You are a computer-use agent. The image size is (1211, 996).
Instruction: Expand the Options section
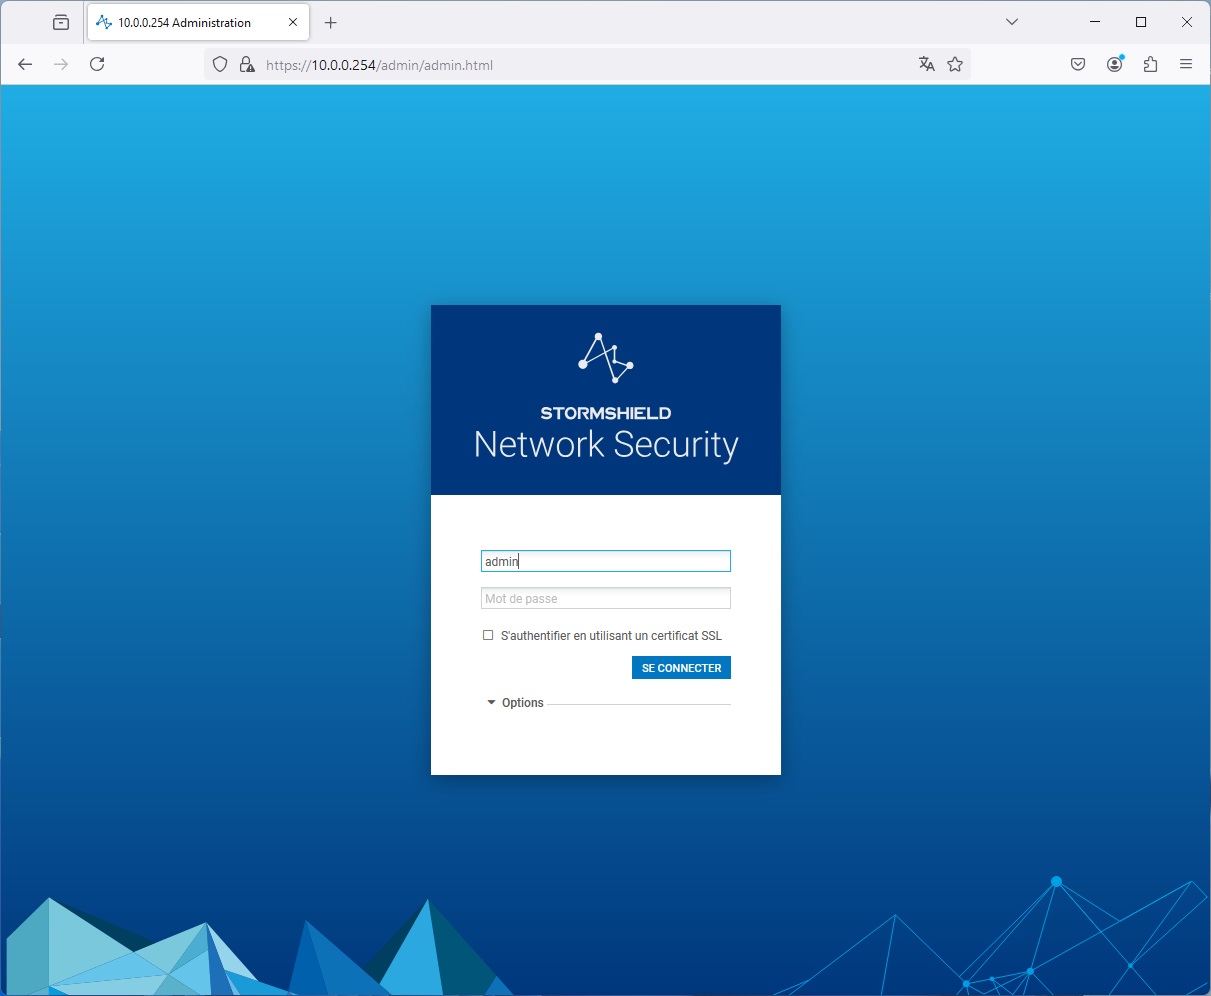coord(515,703)
